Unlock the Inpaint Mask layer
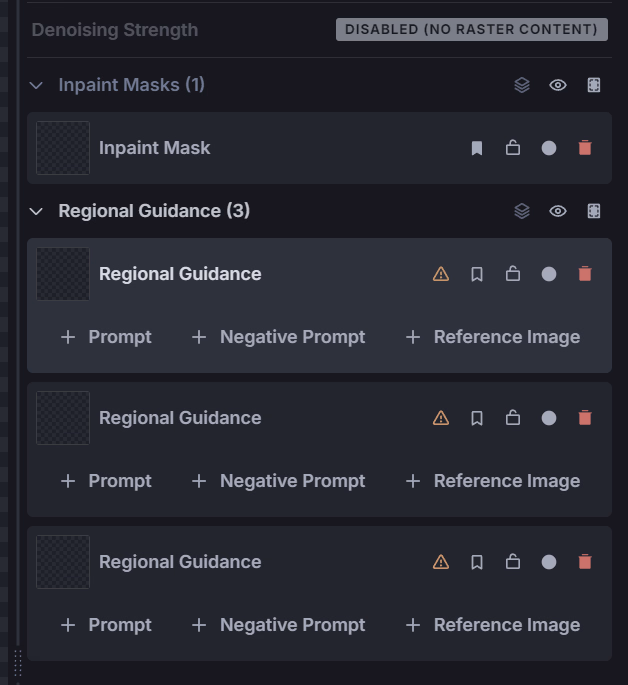Screen dimensions: 628x685 click(x=513, y=148)
